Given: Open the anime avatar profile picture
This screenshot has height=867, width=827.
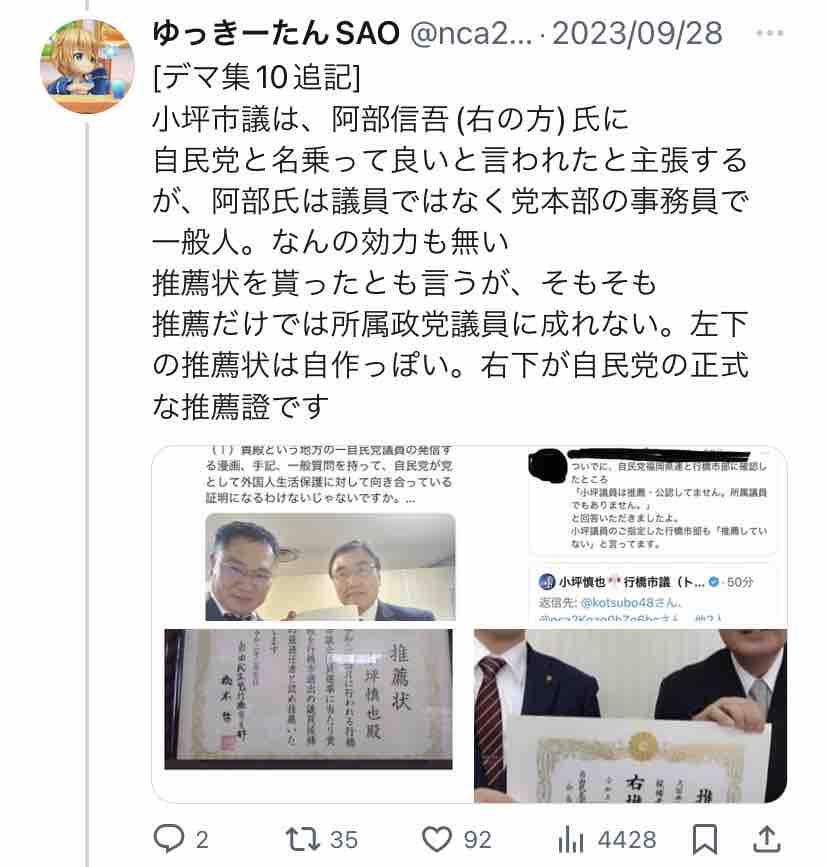Looking at the screenshot, I should click(87, 66).
